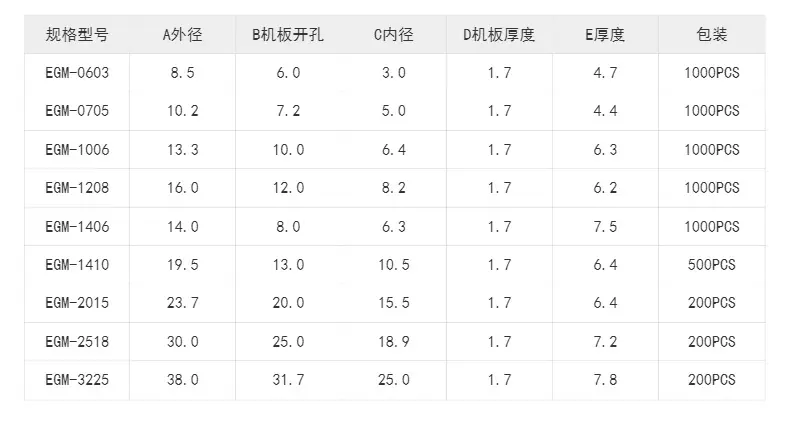Select model EGM-0603 cell

click(77, 73)
